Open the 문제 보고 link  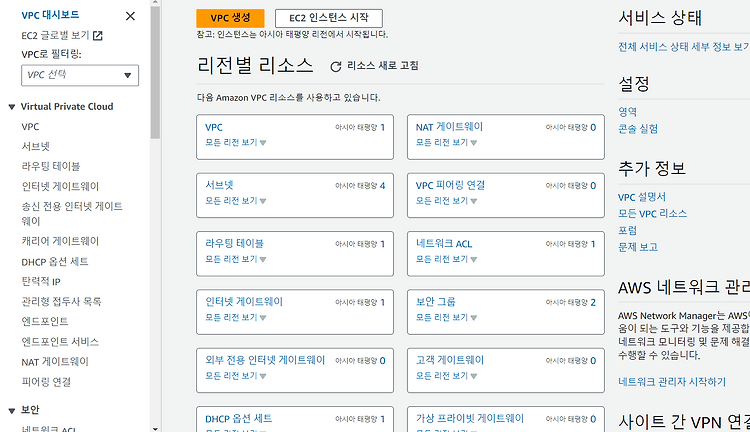[x=638, y=247]
